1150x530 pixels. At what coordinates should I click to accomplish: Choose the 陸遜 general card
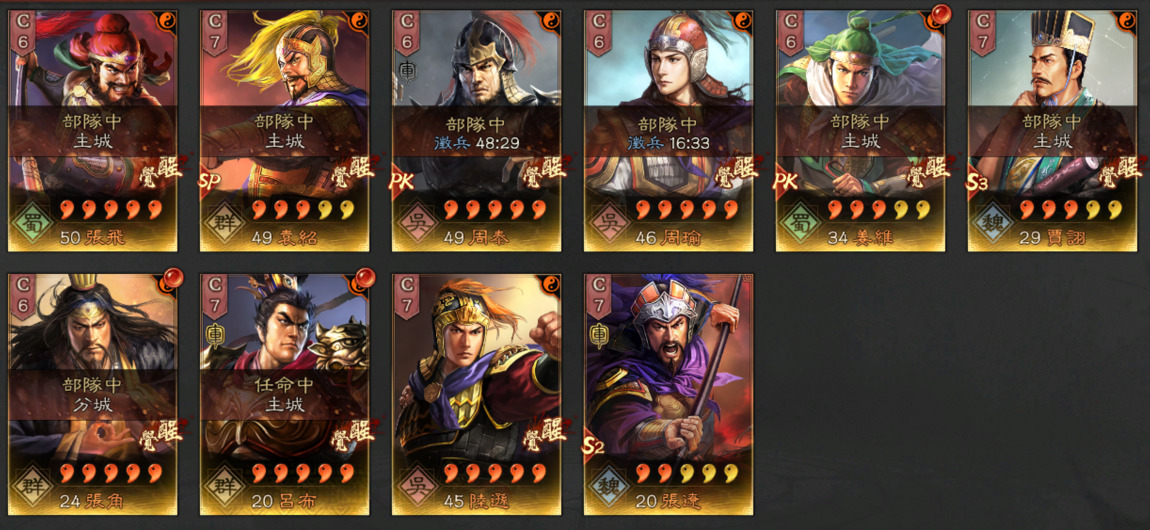point(477,394)
